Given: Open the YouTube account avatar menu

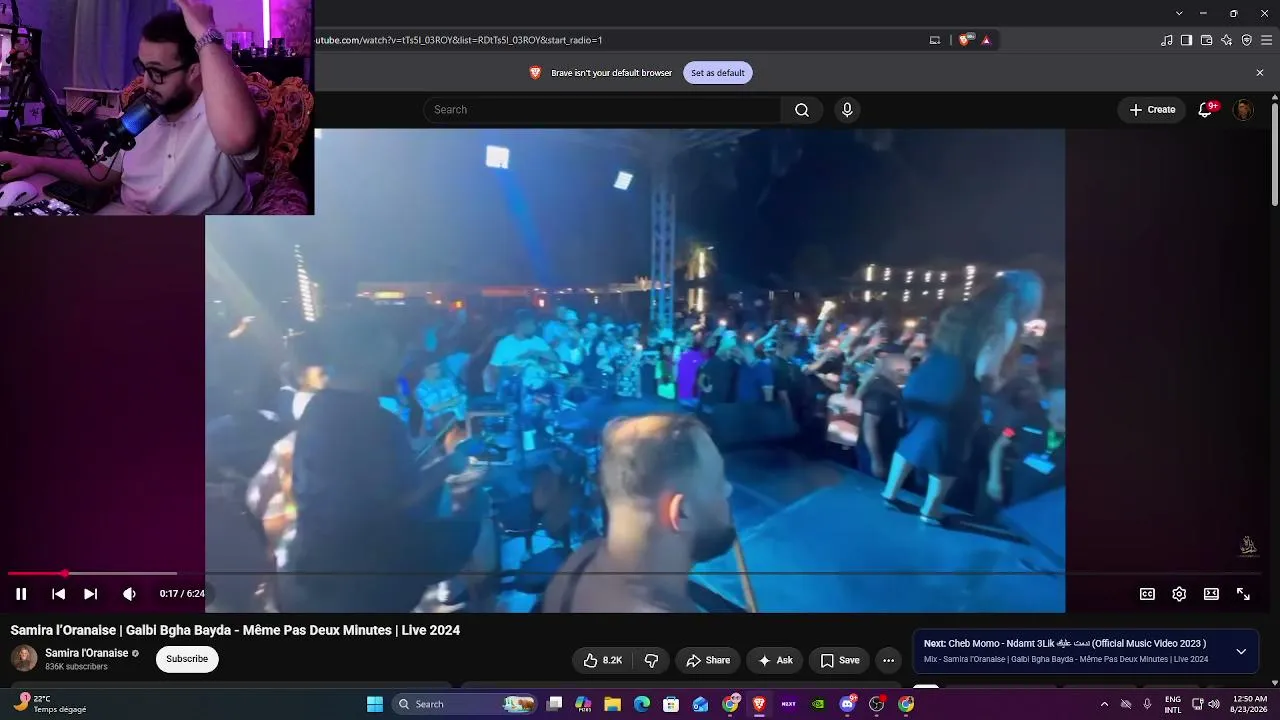Looking at the screenshot, I should [1243, 110].
